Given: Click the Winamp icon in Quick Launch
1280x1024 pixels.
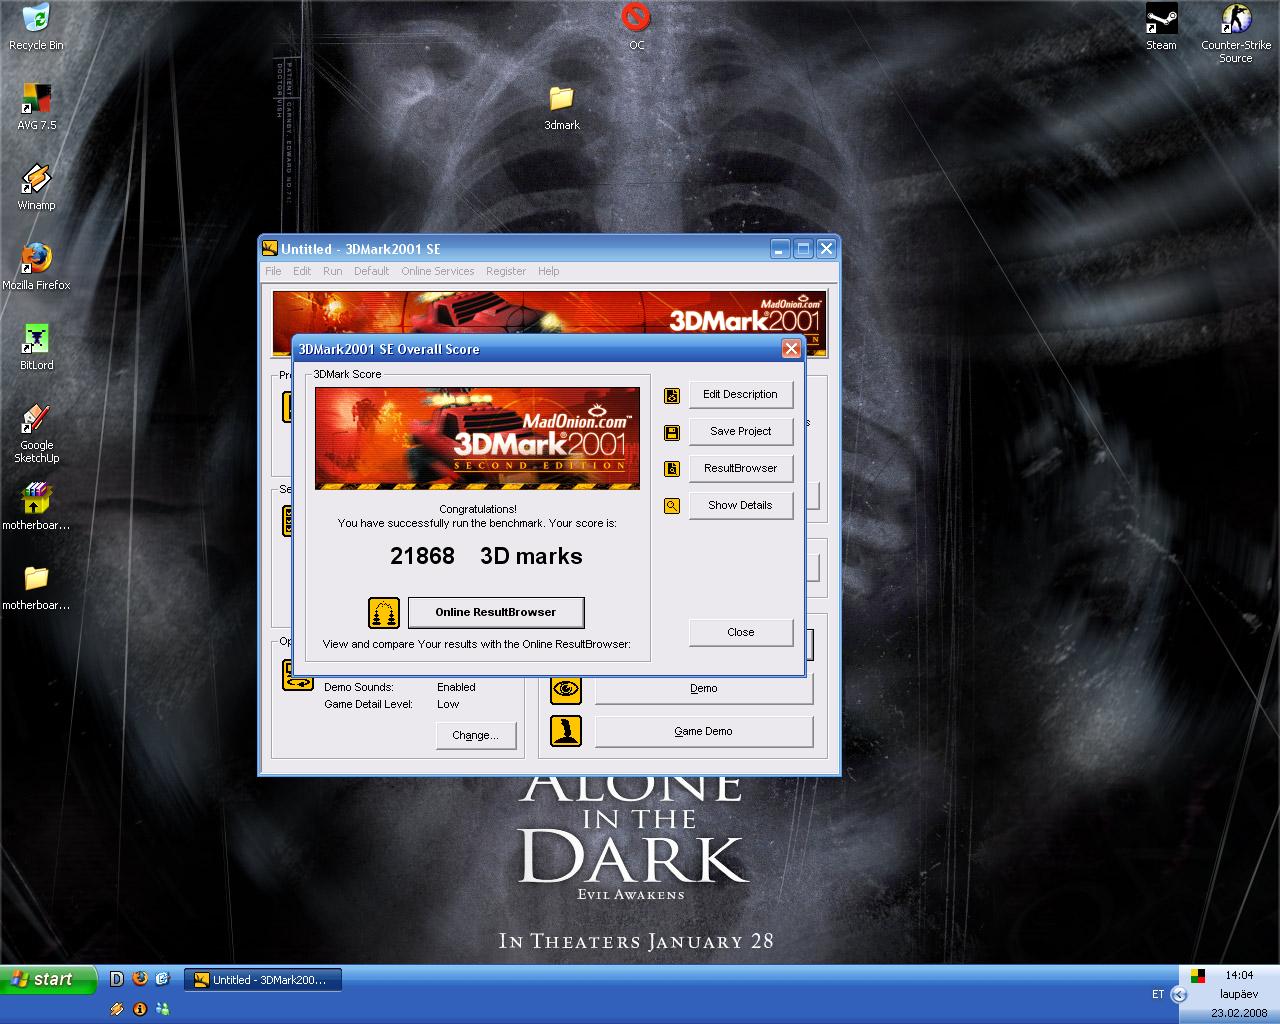Looking at the screenshot, I should click(117, 1009).
